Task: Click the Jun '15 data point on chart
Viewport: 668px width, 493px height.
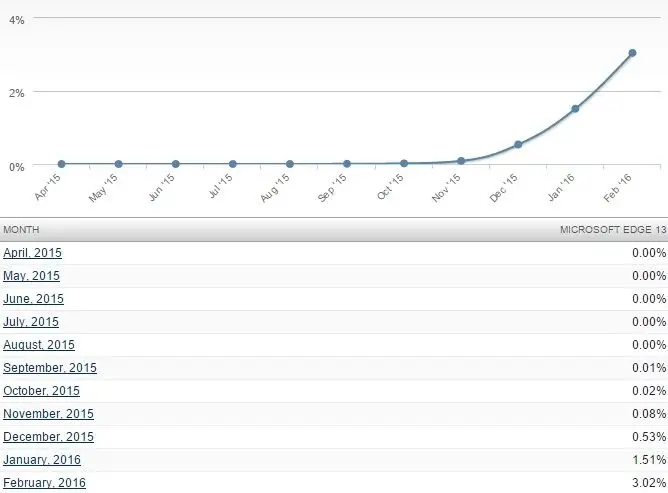Action: pyautogui.click(x=176, y=164)
